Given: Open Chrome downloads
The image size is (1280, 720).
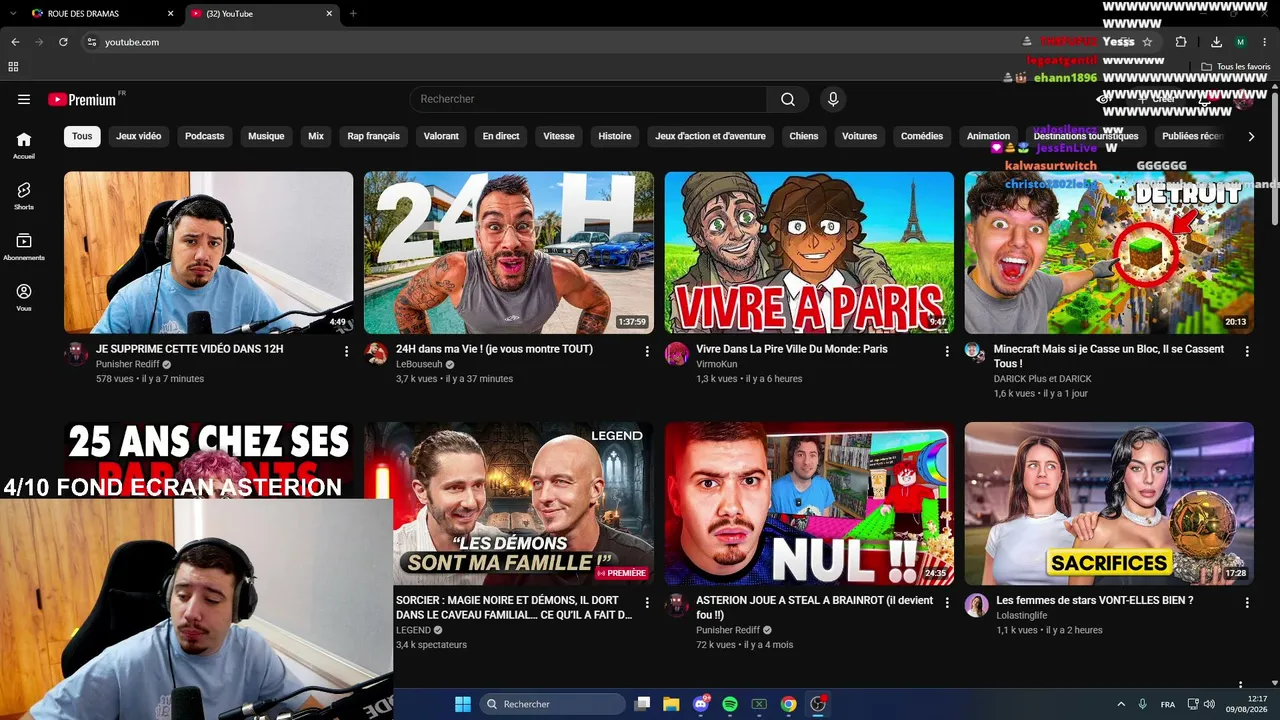Looking at the screenshot, I should (x=1216, y=42).
